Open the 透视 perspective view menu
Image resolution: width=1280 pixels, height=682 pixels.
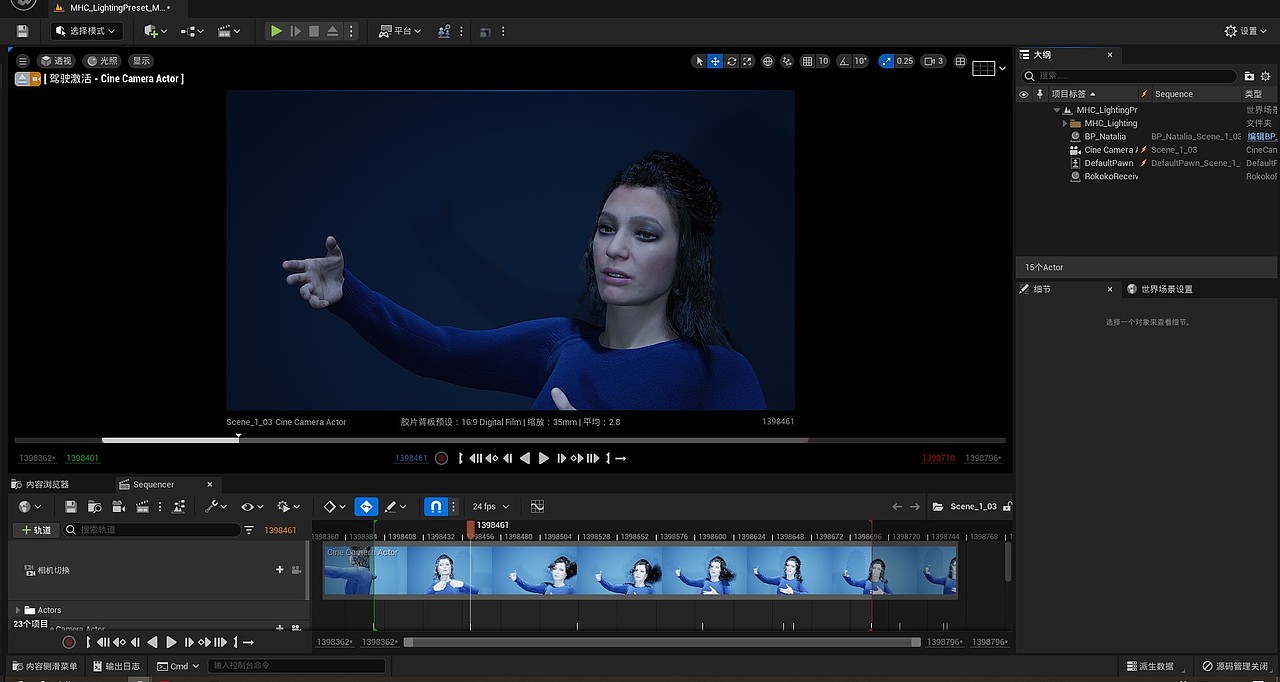tap(56, 61)
